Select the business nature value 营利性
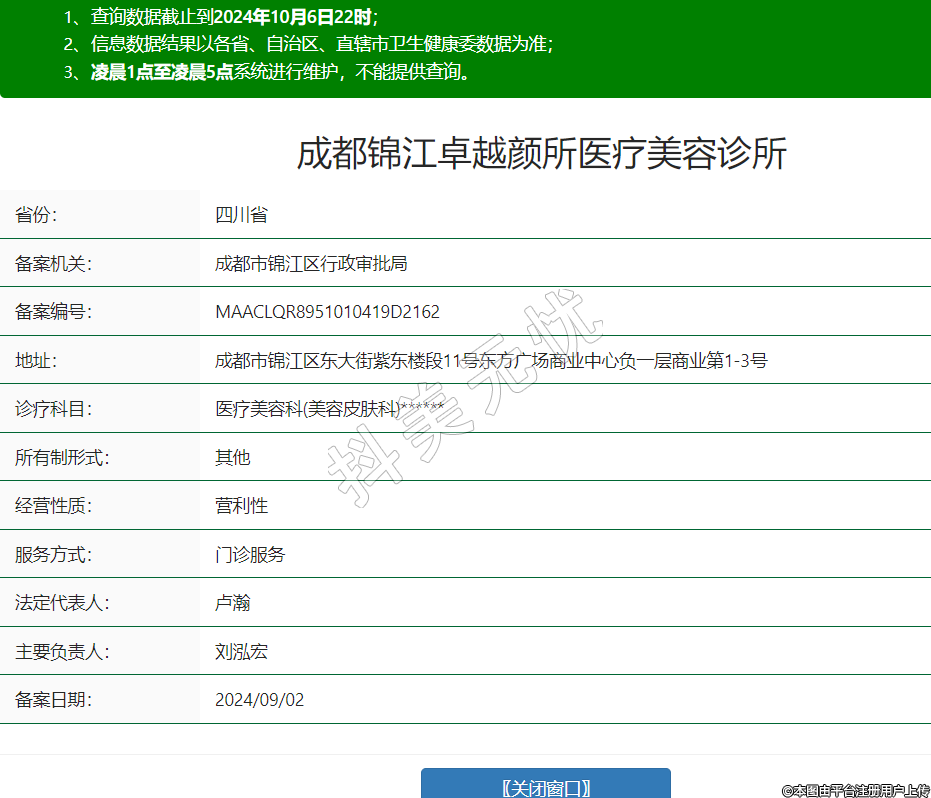This screenshot has width=931, height=798. pyautogui.click(x=241, y=506)
